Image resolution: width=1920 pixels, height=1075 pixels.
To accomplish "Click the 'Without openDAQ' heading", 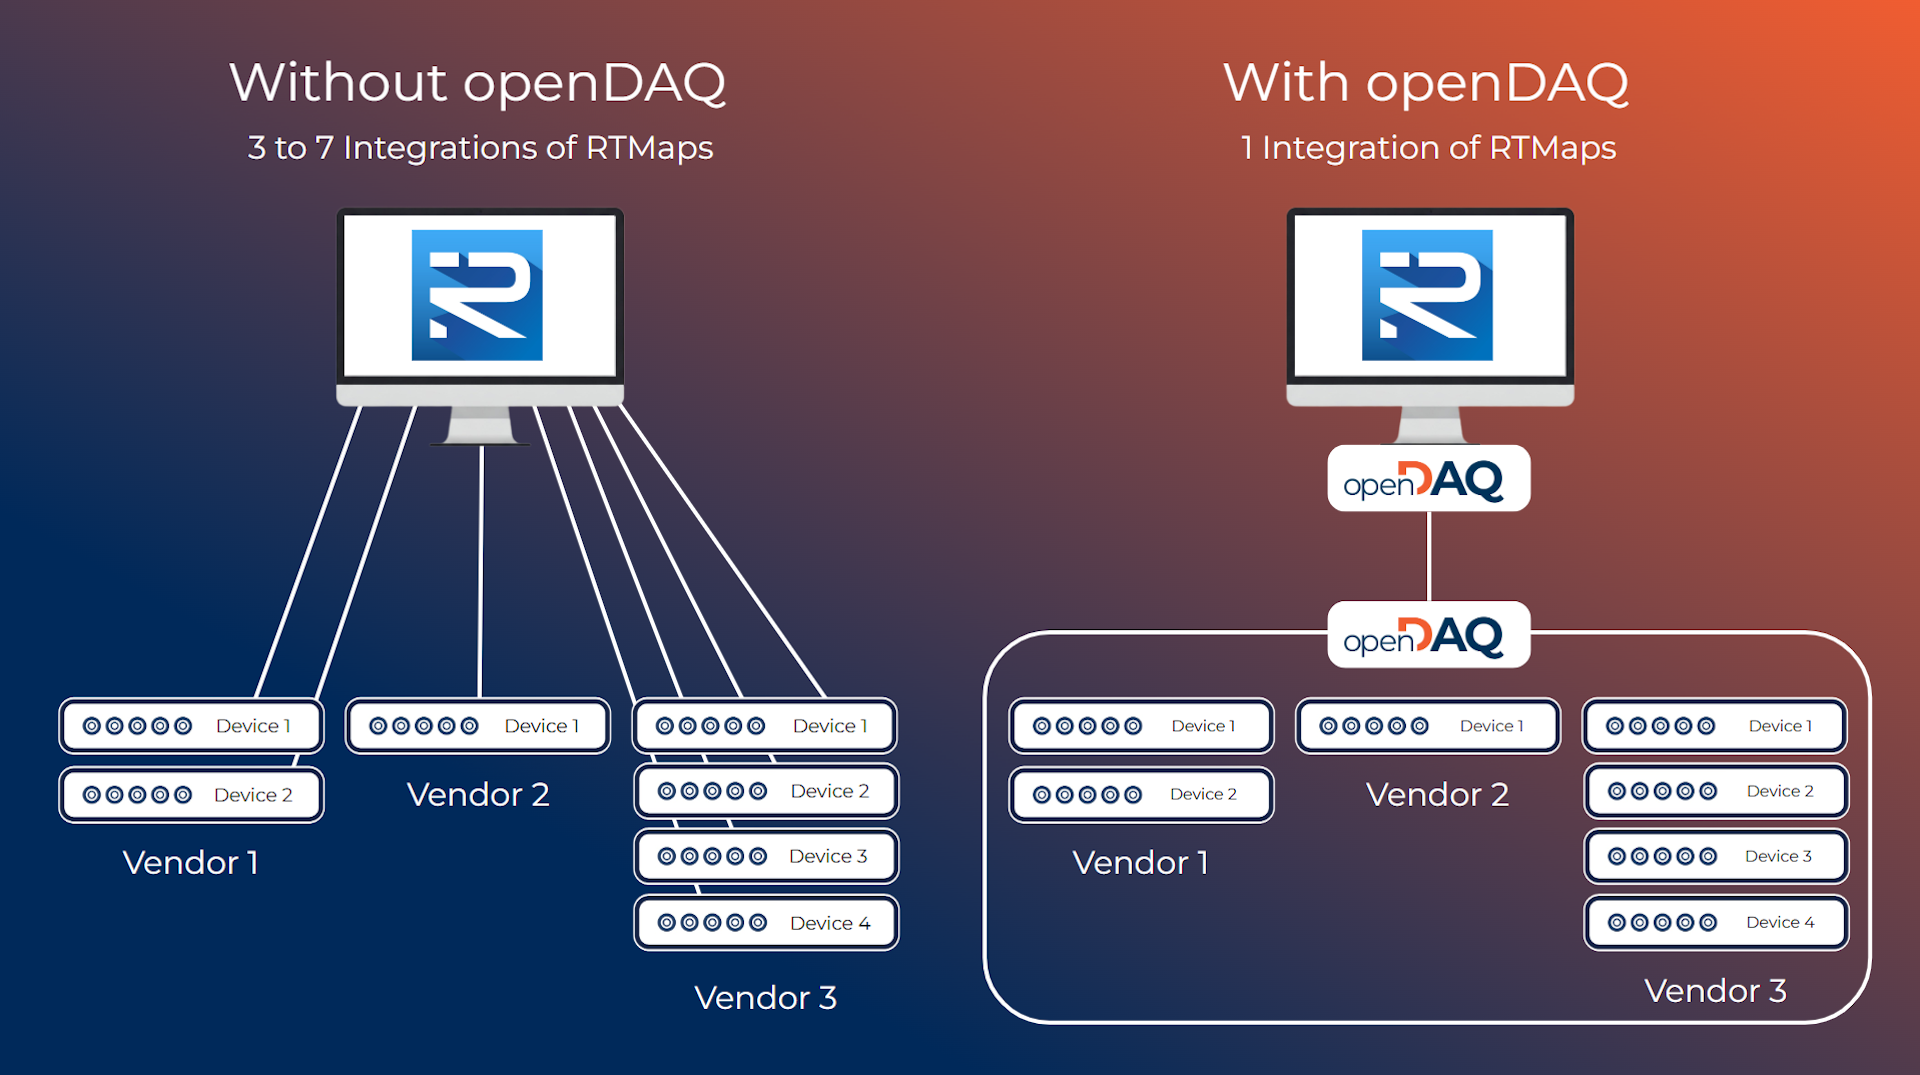I will click(x=478, y=84).
